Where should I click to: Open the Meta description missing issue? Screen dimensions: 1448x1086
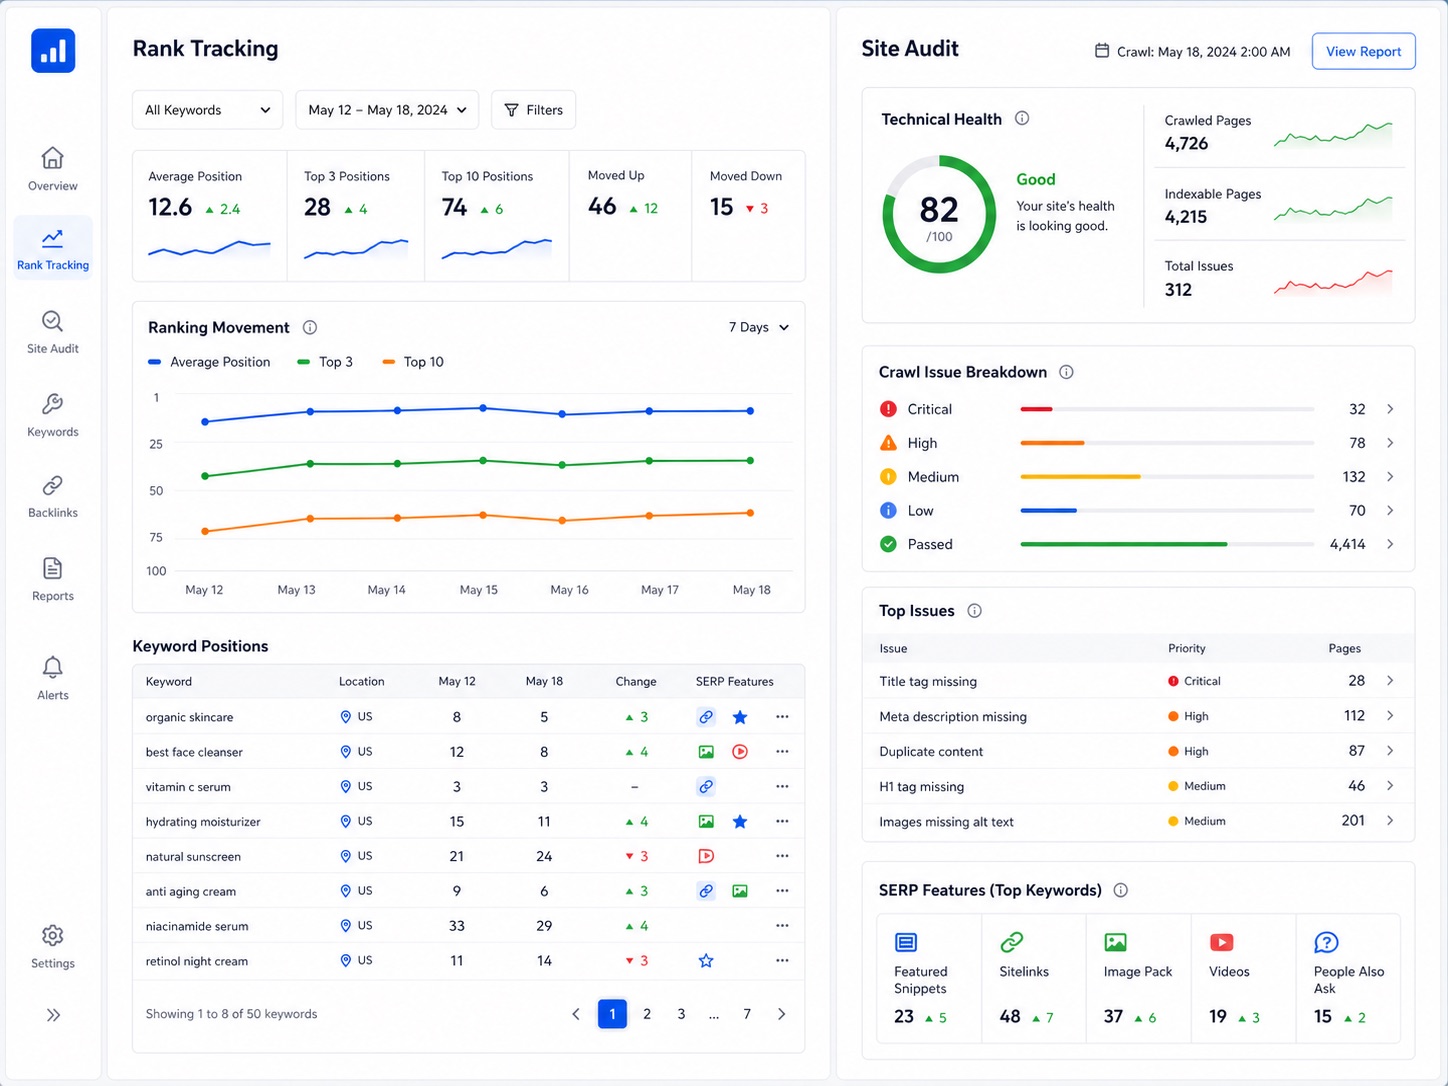coord(1138,716)
